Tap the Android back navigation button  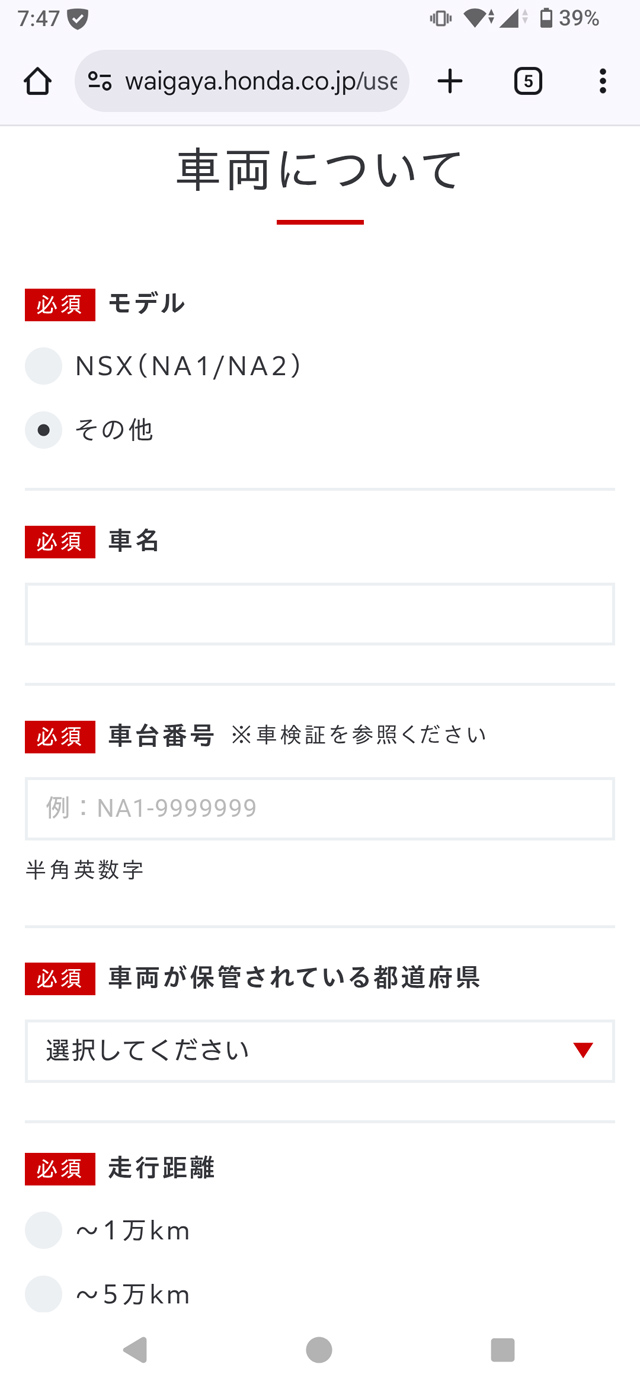pos(135,1349)
